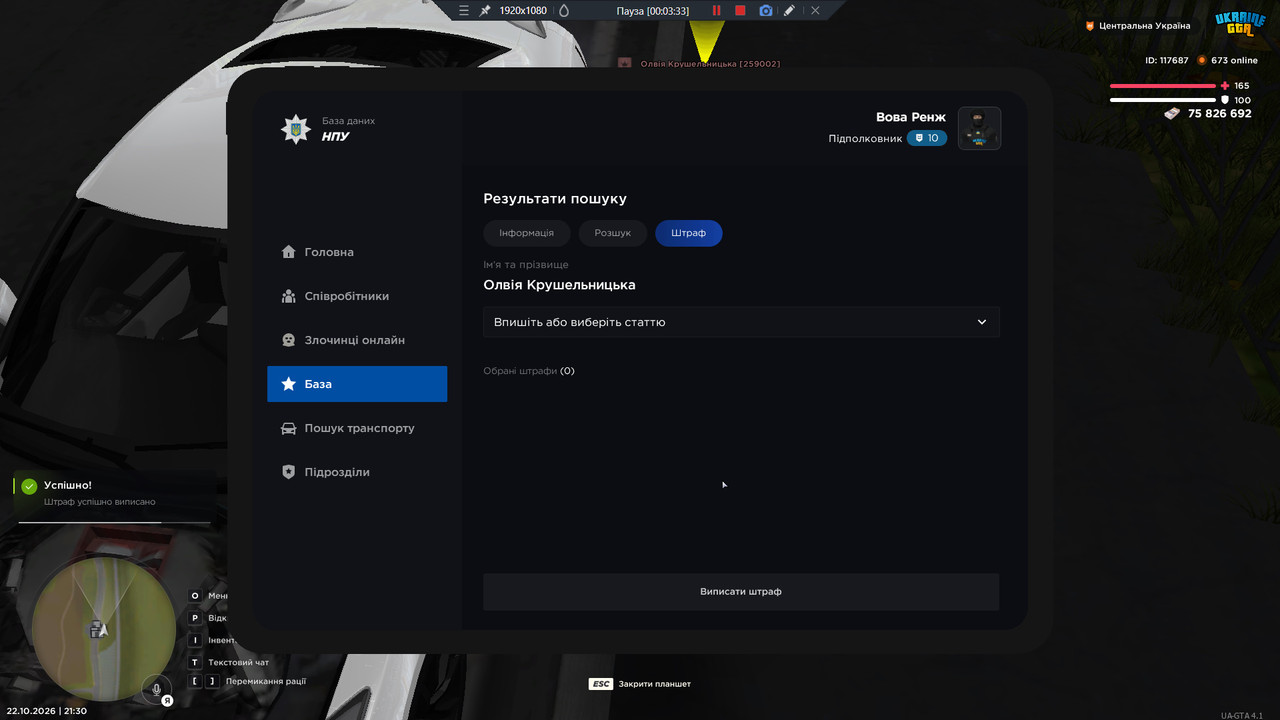Toggle the recorder toolbar pin icon
This screenshot has width=1280, height=720.
pos(485,10)
